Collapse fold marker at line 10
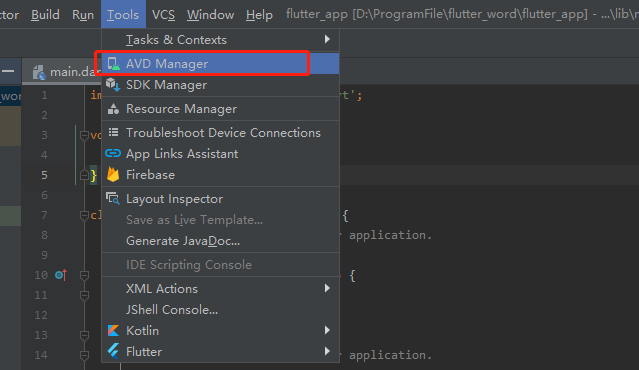Image resolution: width=639 pixels, height=370 pixels. coord(84,275)
